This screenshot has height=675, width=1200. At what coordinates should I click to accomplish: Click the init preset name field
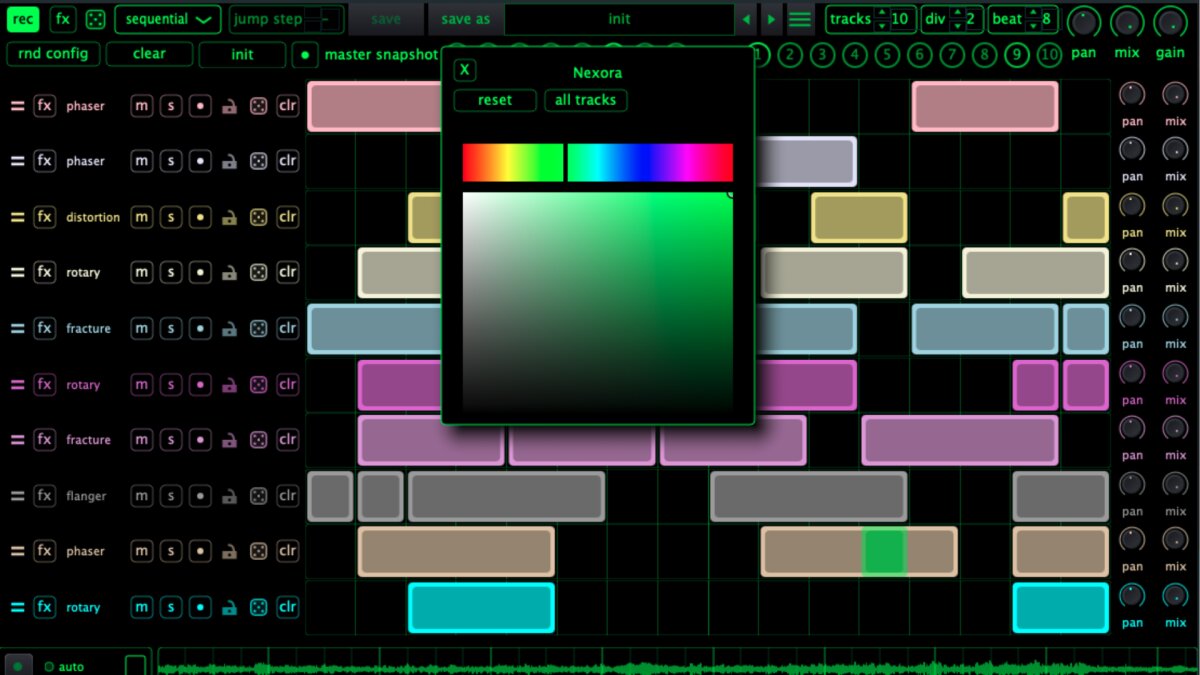pos(619,19)
